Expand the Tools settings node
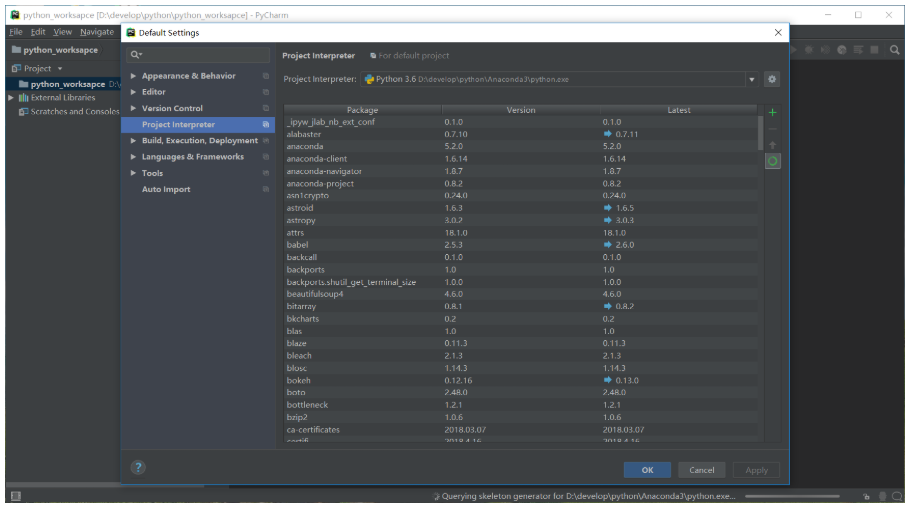Viewport: 910px width, 509px height. pos(133,174)
